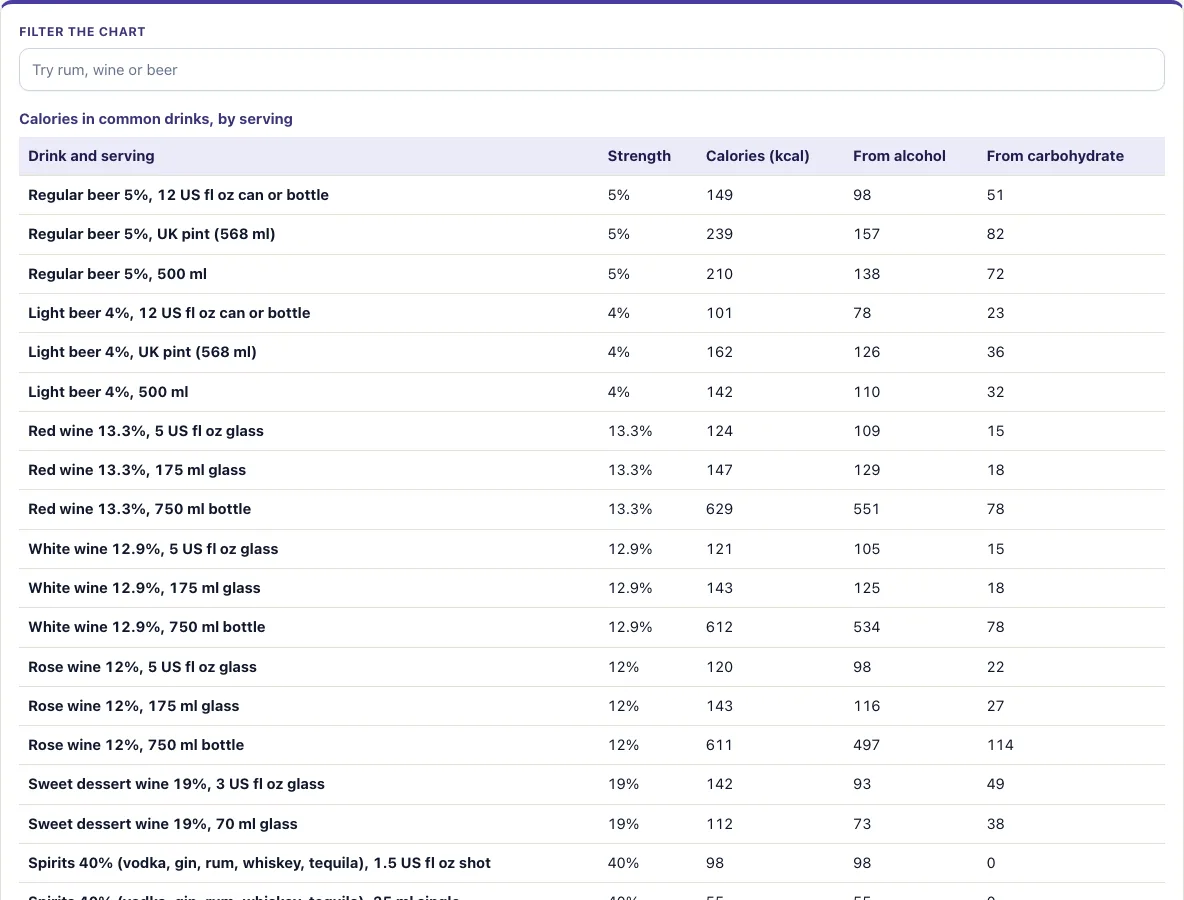Click strength 13.3% in Red wine 175 ml row
This screenshot has height=900, width=1184.
point(630,470)
